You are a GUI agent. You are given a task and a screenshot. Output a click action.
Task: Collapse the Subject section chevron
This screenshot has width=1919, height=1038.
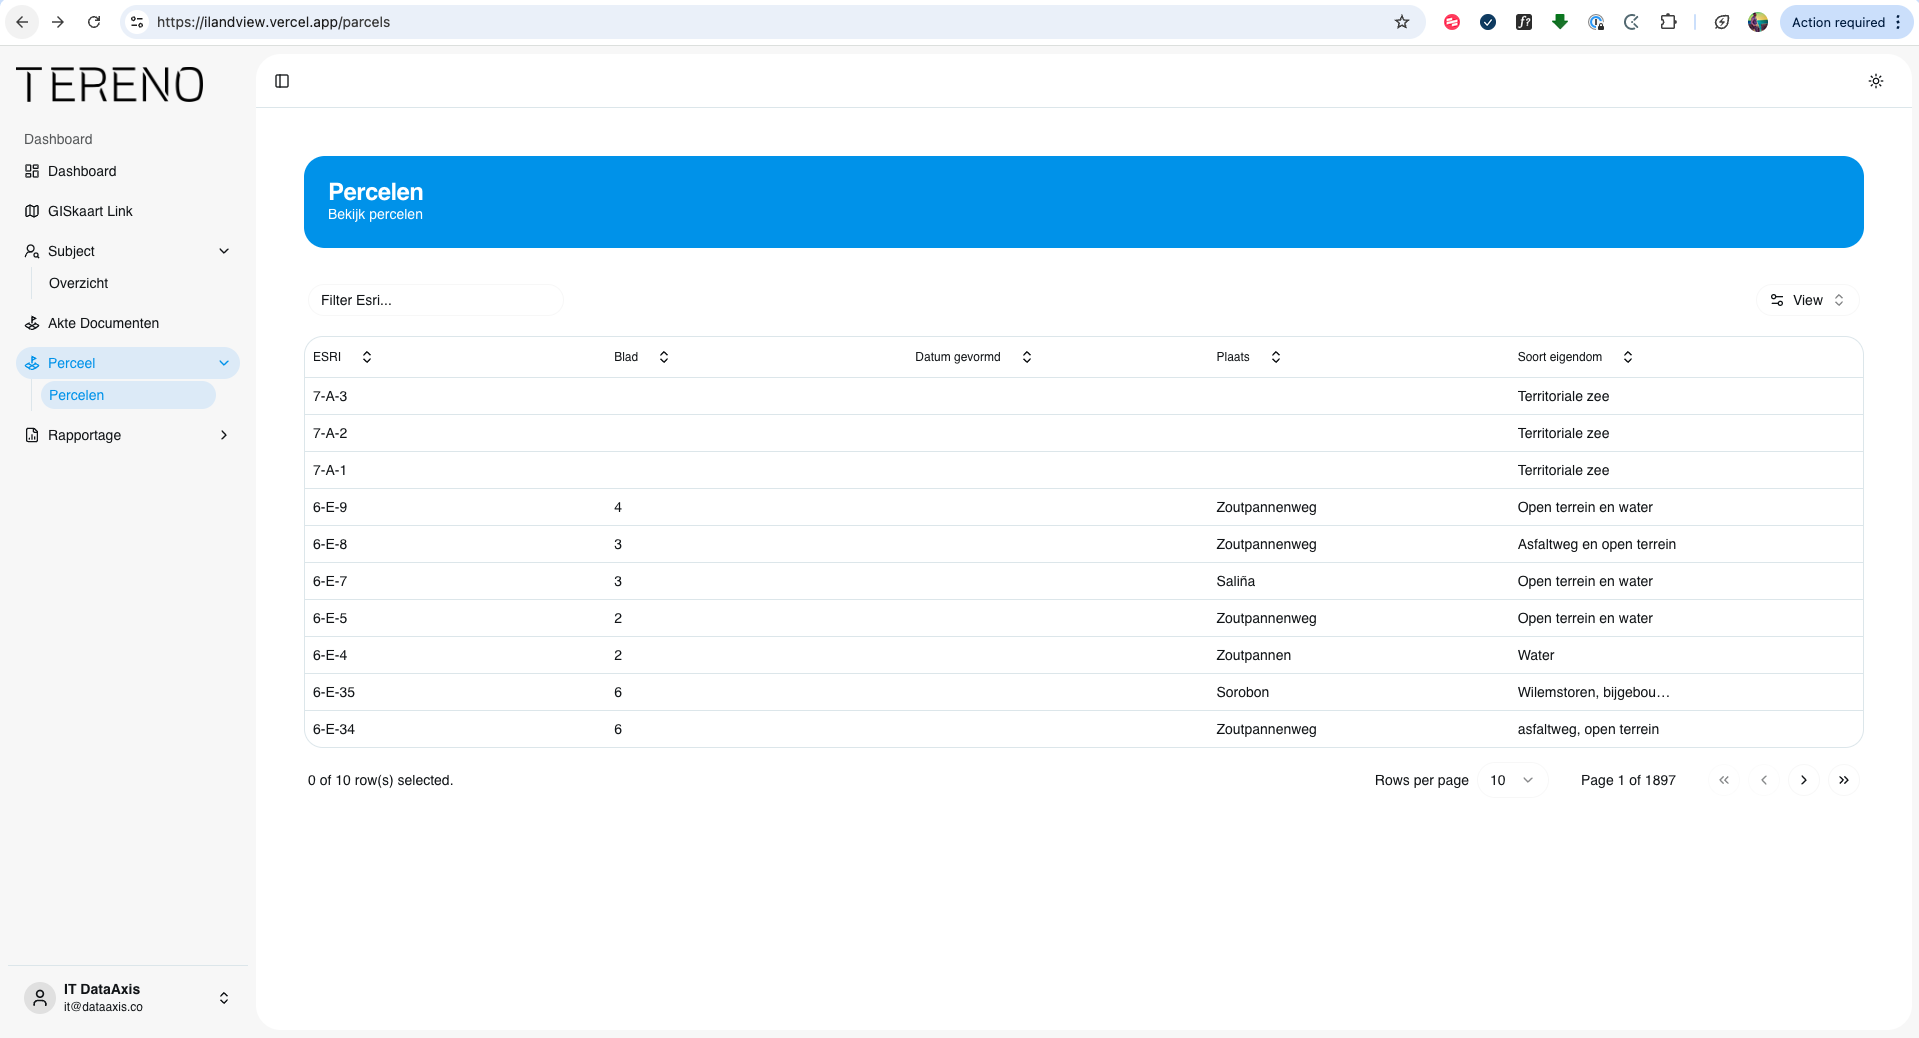[x=224, y=251]
